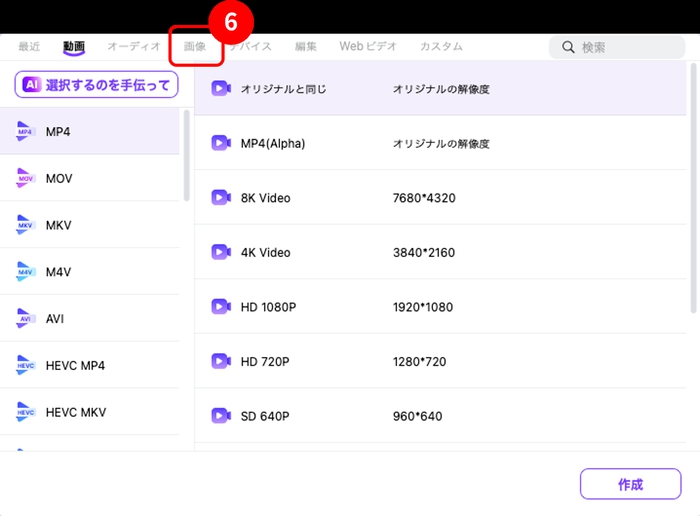Select the MP4 format icon in sidebar
Image resolution: width=700 pixels, height=516 pixels.
pyautogui.click(x=26, y=132)
